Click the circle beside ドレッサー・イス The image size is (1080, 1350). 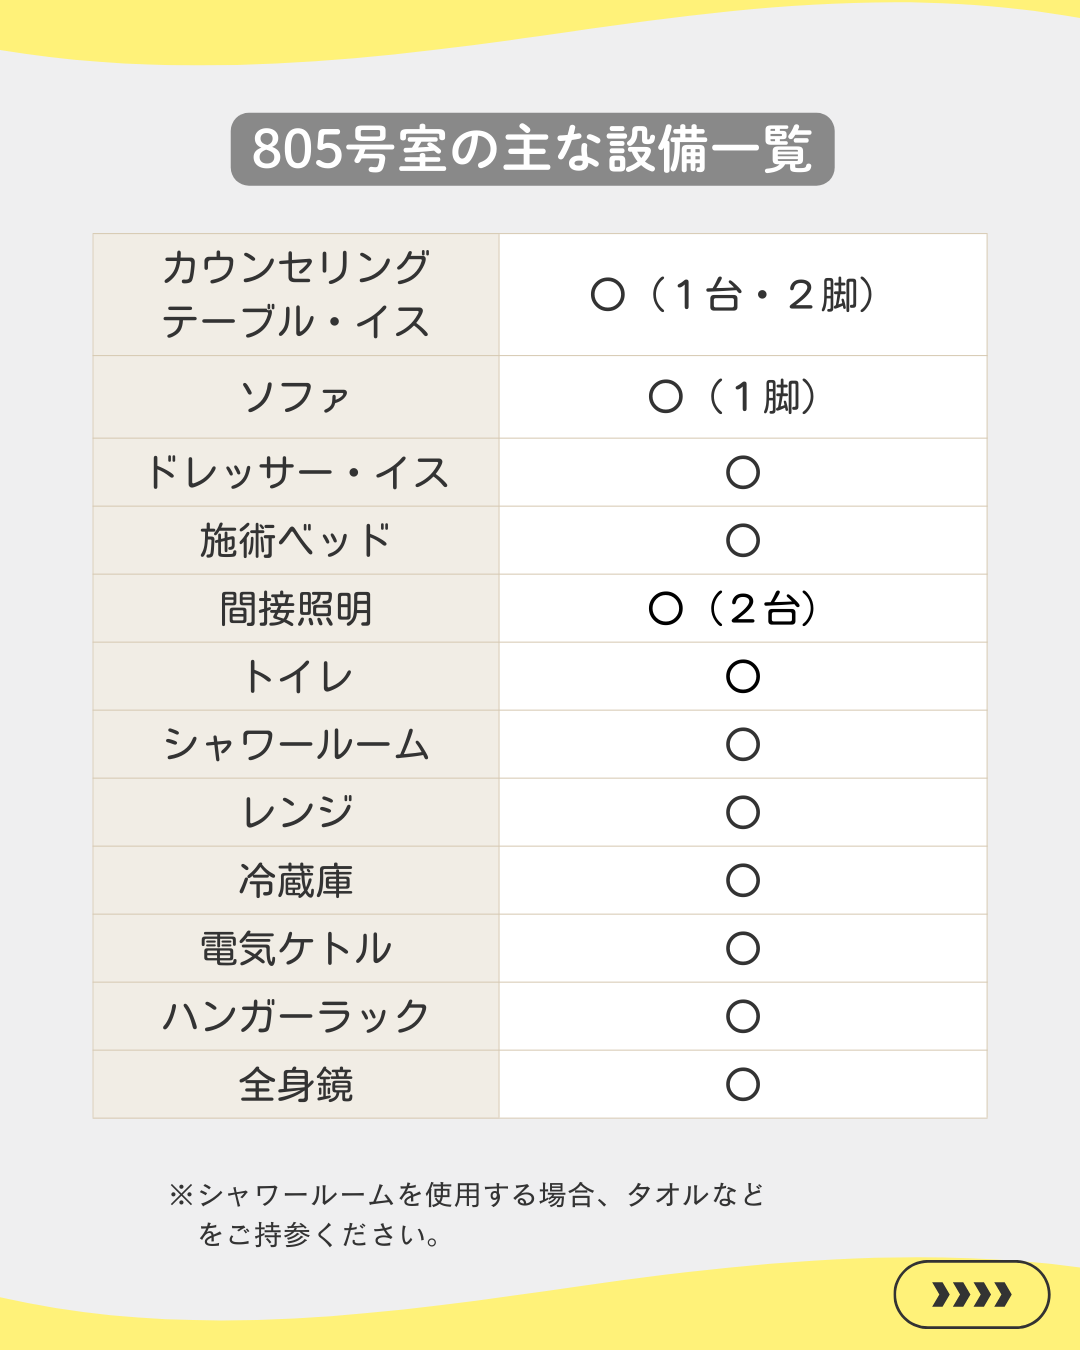pyautogui.click(x=743, y=473)
